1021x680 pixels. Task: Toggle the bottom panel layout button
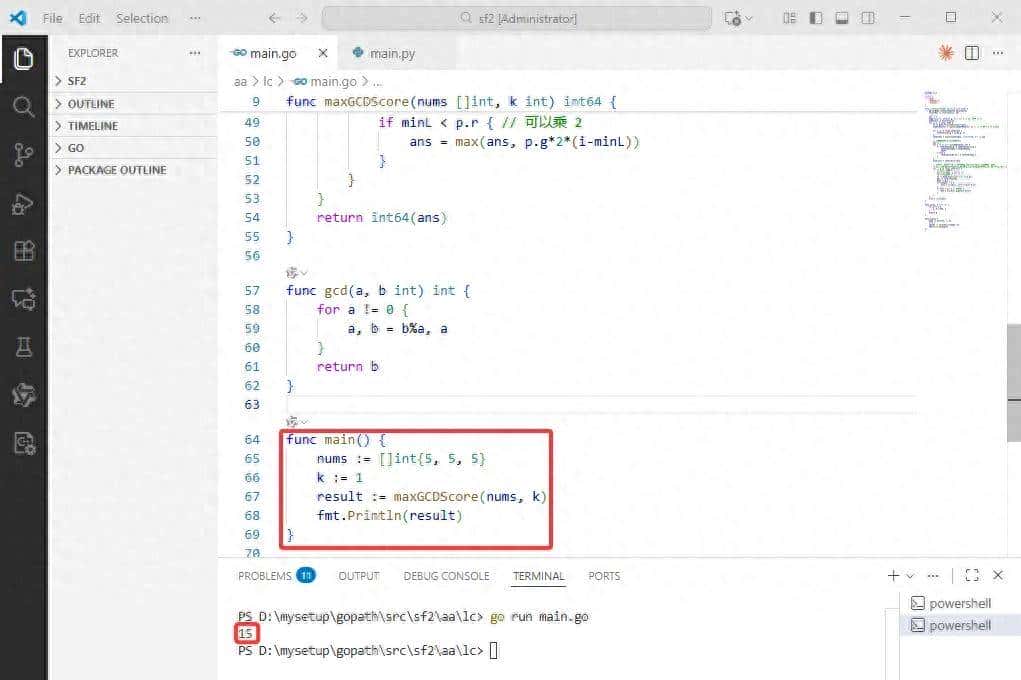842,18
